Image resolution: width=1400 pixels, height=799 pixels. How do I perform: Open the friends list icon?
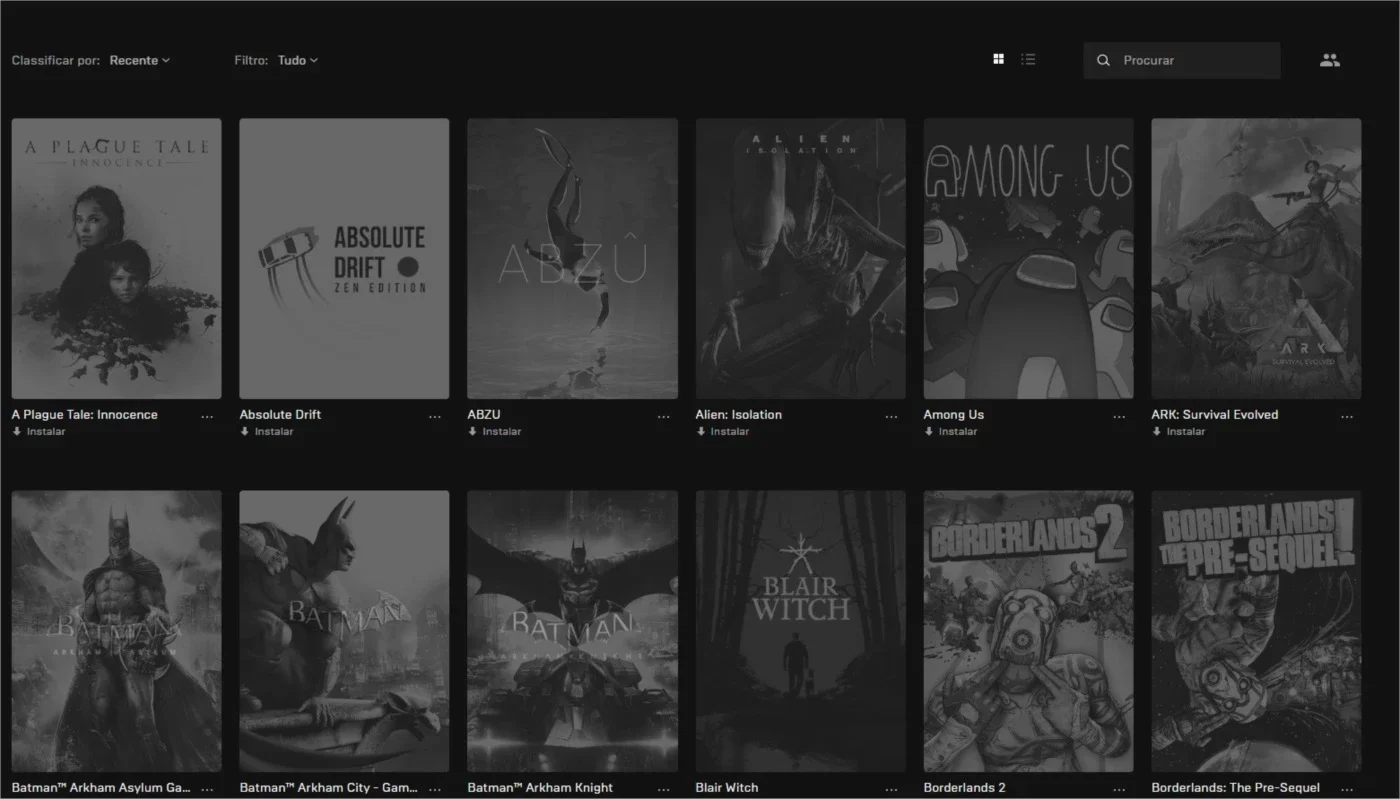coord(1329,60)
